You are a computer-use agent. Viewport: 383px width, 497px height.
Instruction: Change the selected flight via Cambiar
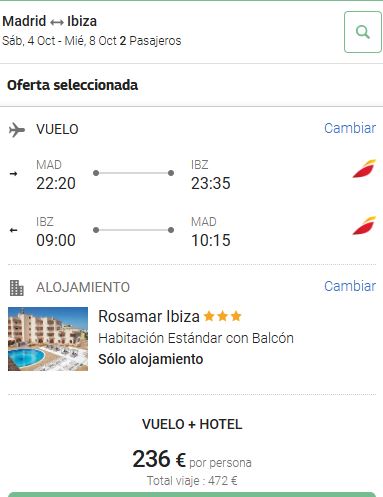coord(350,128)
